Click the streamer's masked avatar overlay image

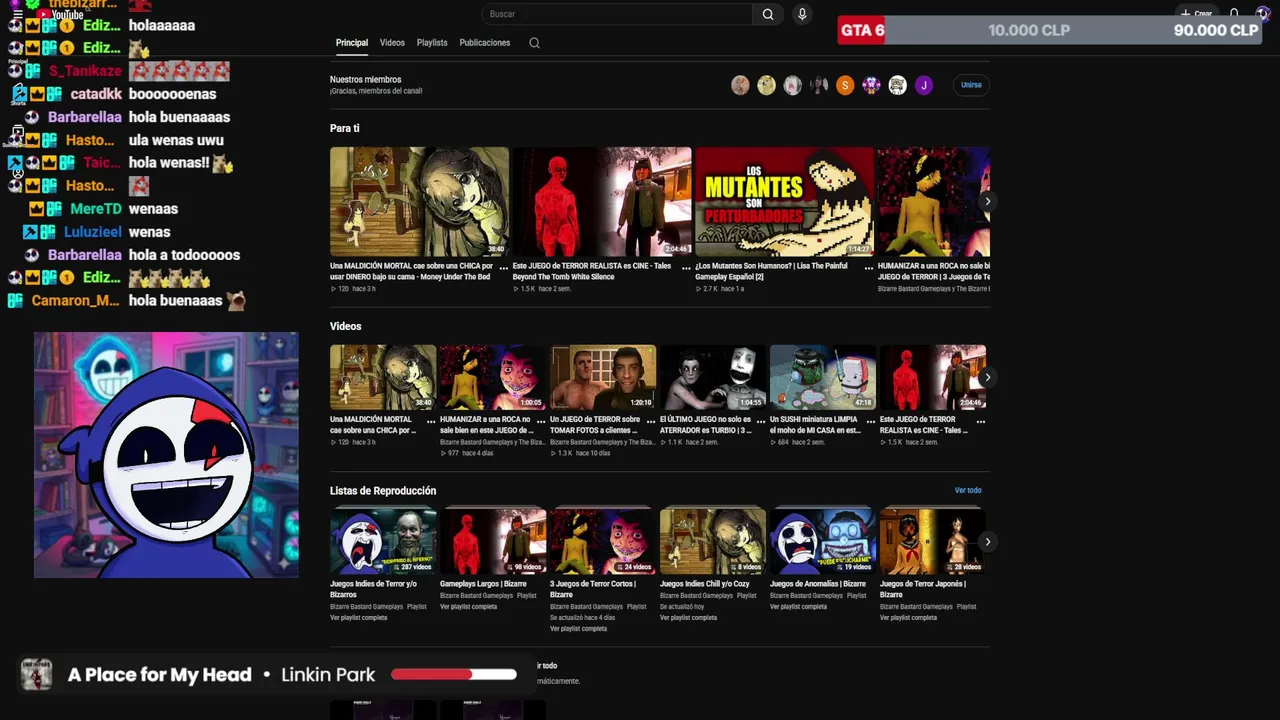[x=166, y=455]
